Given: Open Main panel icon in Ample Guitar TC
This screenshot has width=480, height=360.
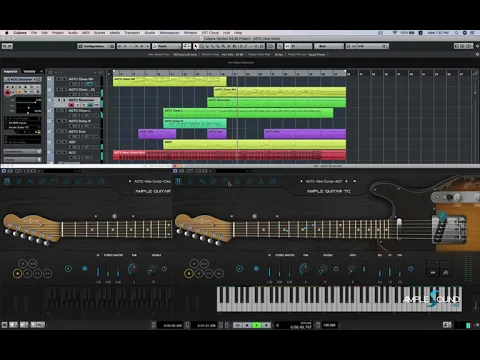Looking at the screenshot, I should coord(179,181).
